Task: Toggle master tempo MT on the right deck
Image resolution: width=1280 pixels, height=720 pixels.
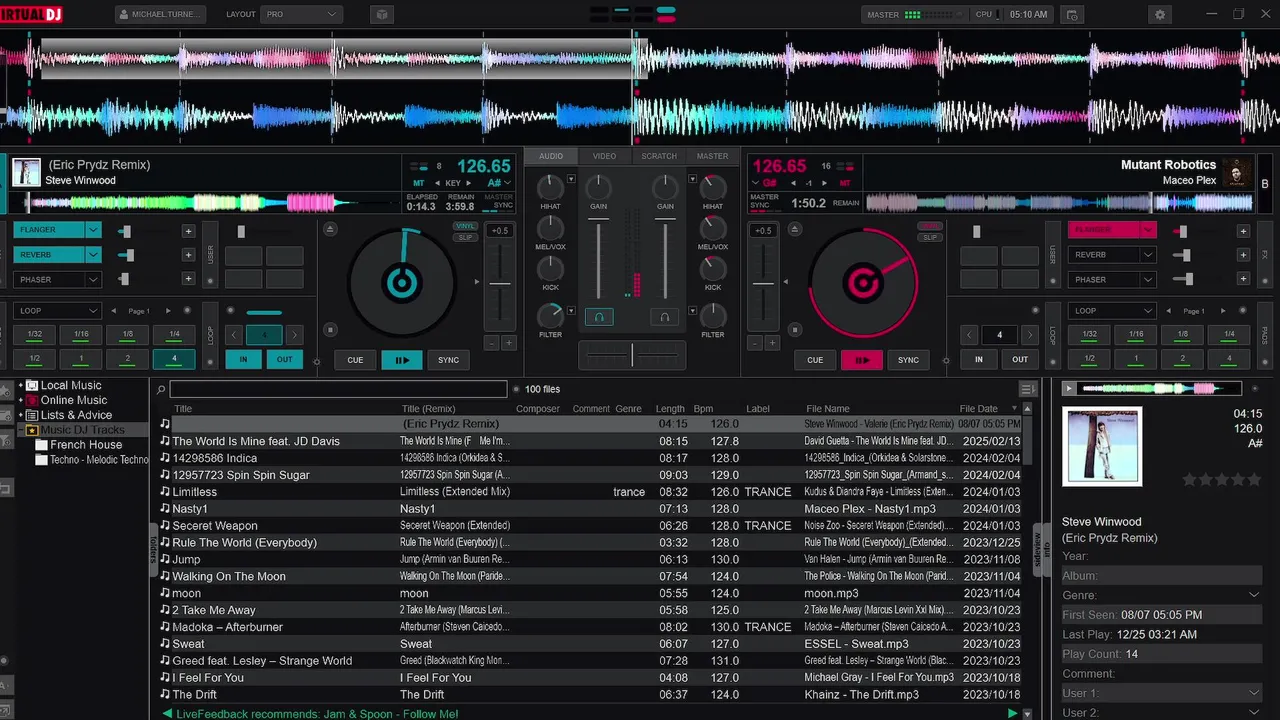Action: point(845,184)
